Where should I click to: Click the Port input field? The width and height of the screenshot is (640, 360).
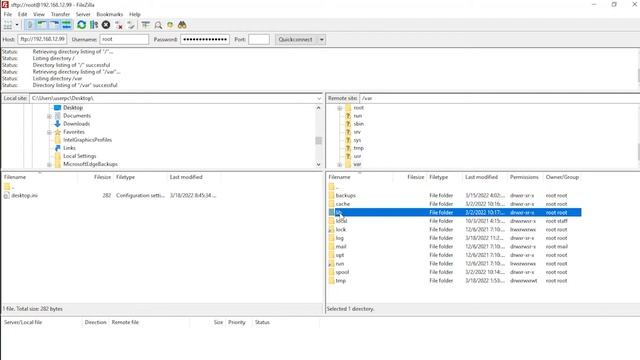259,40
